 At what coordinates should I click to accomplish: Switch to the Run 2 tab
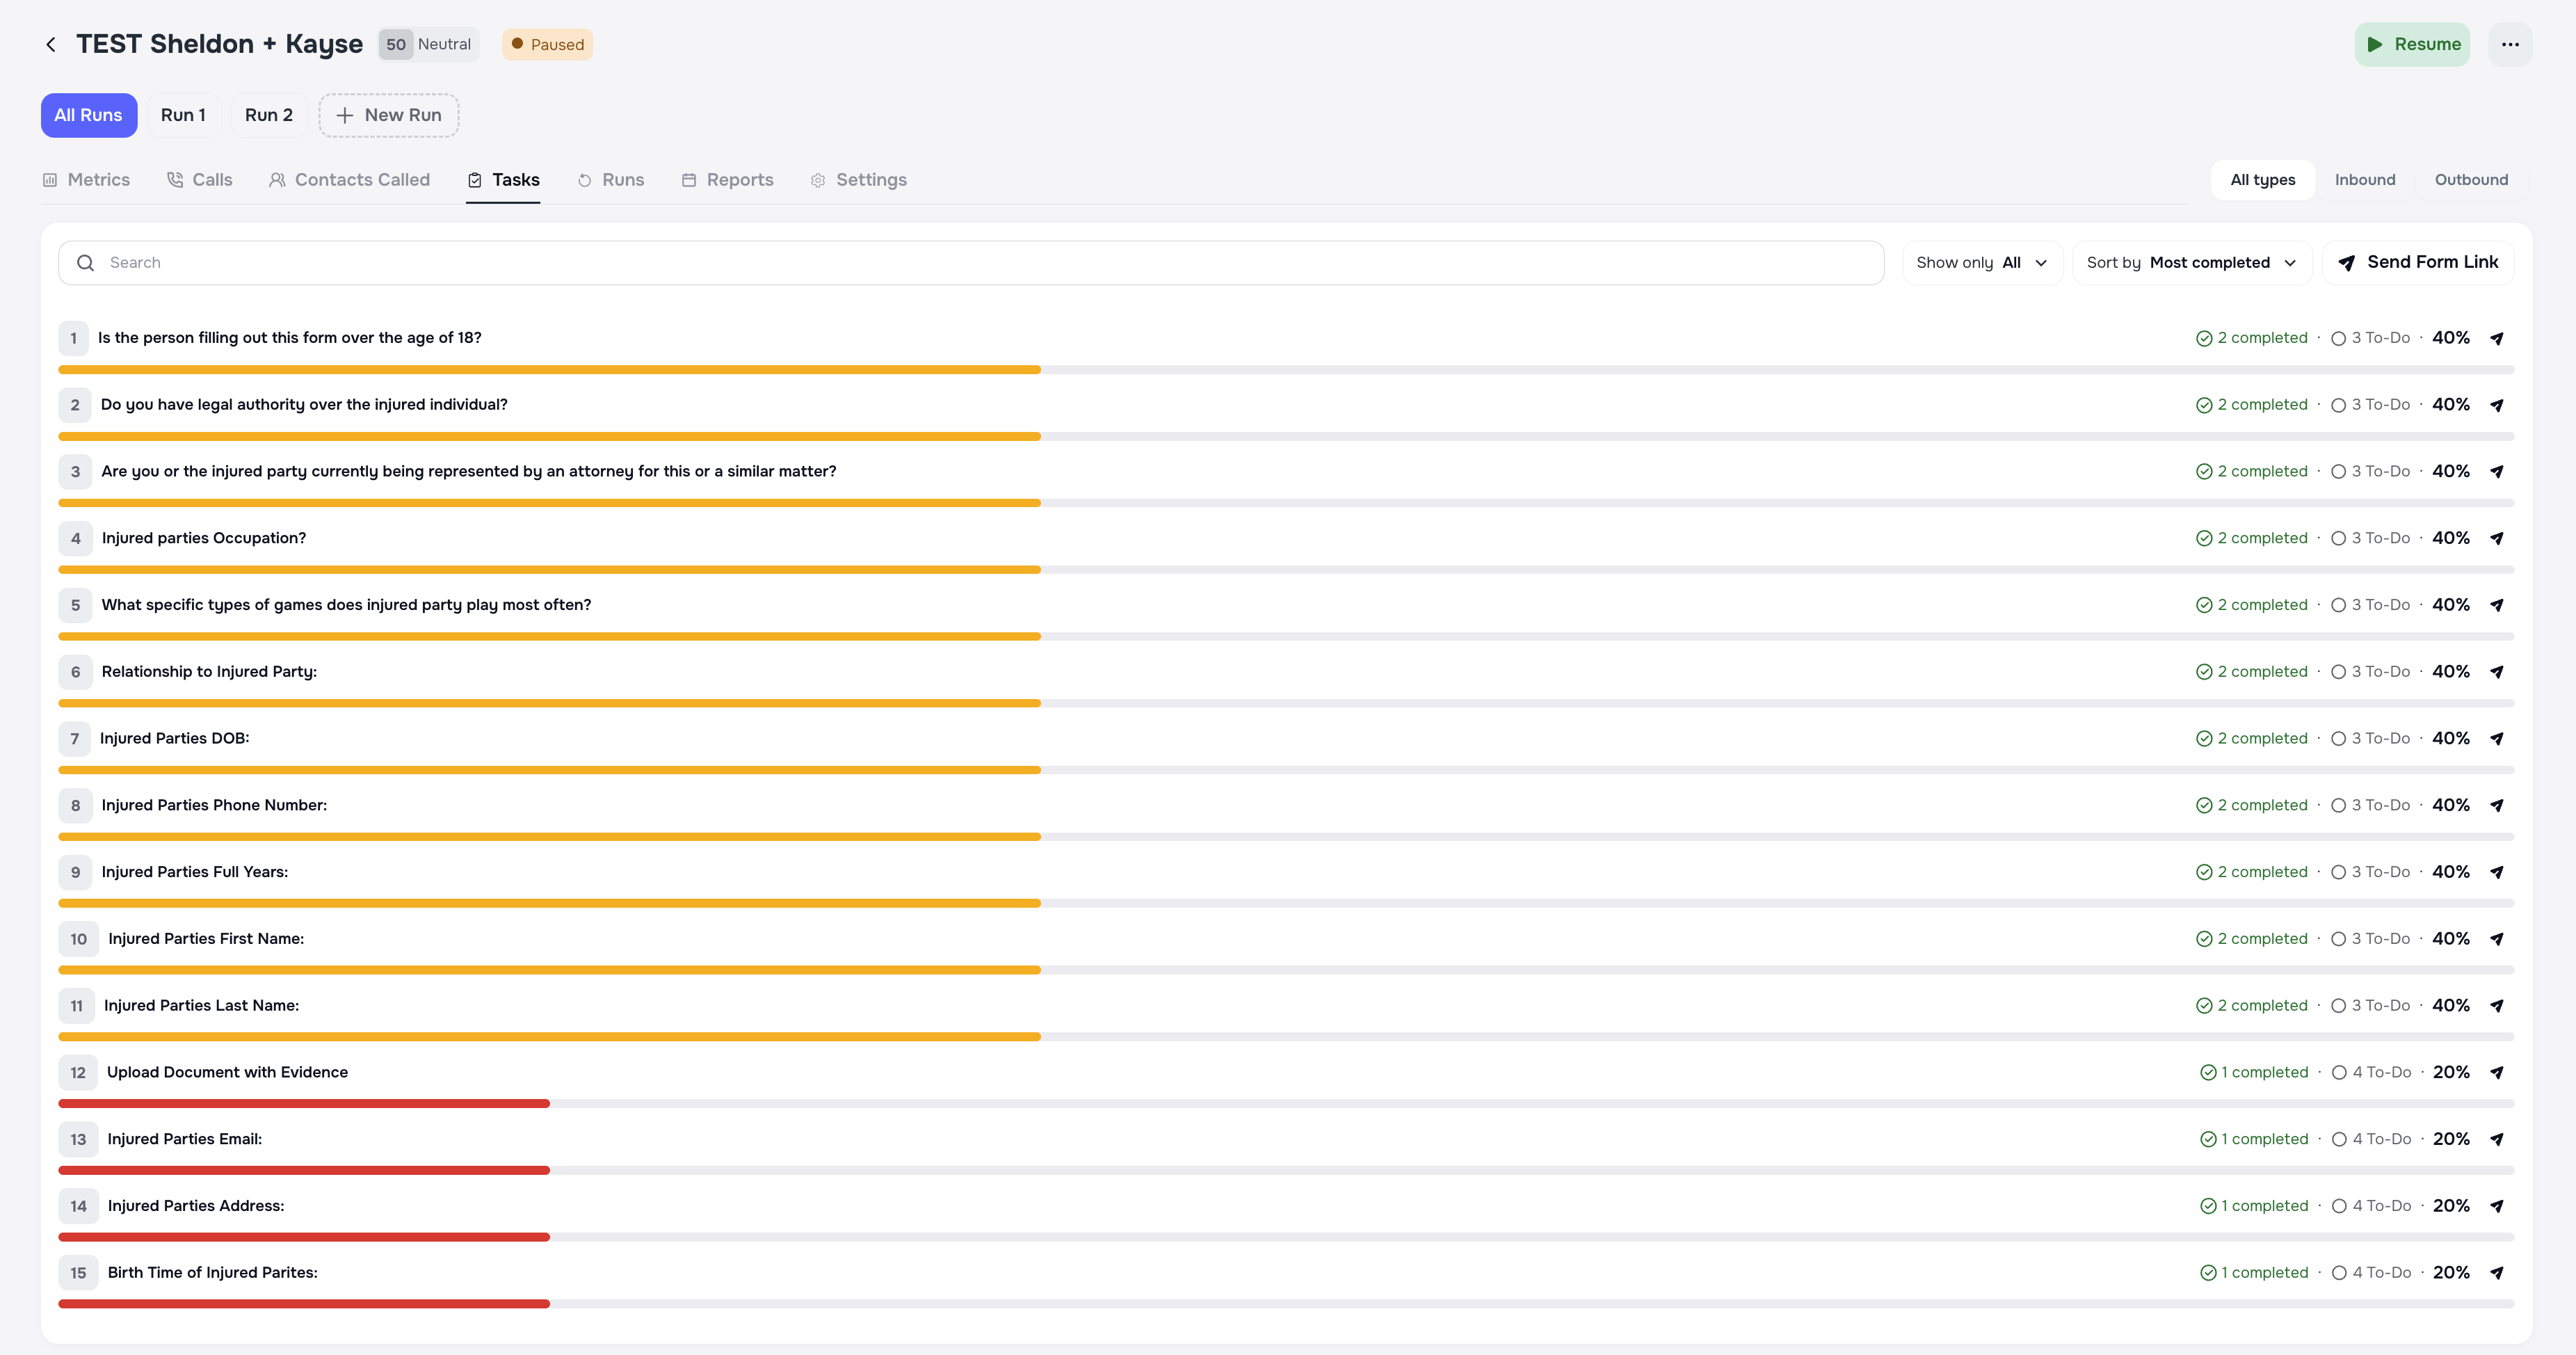(x=267, y=115)
